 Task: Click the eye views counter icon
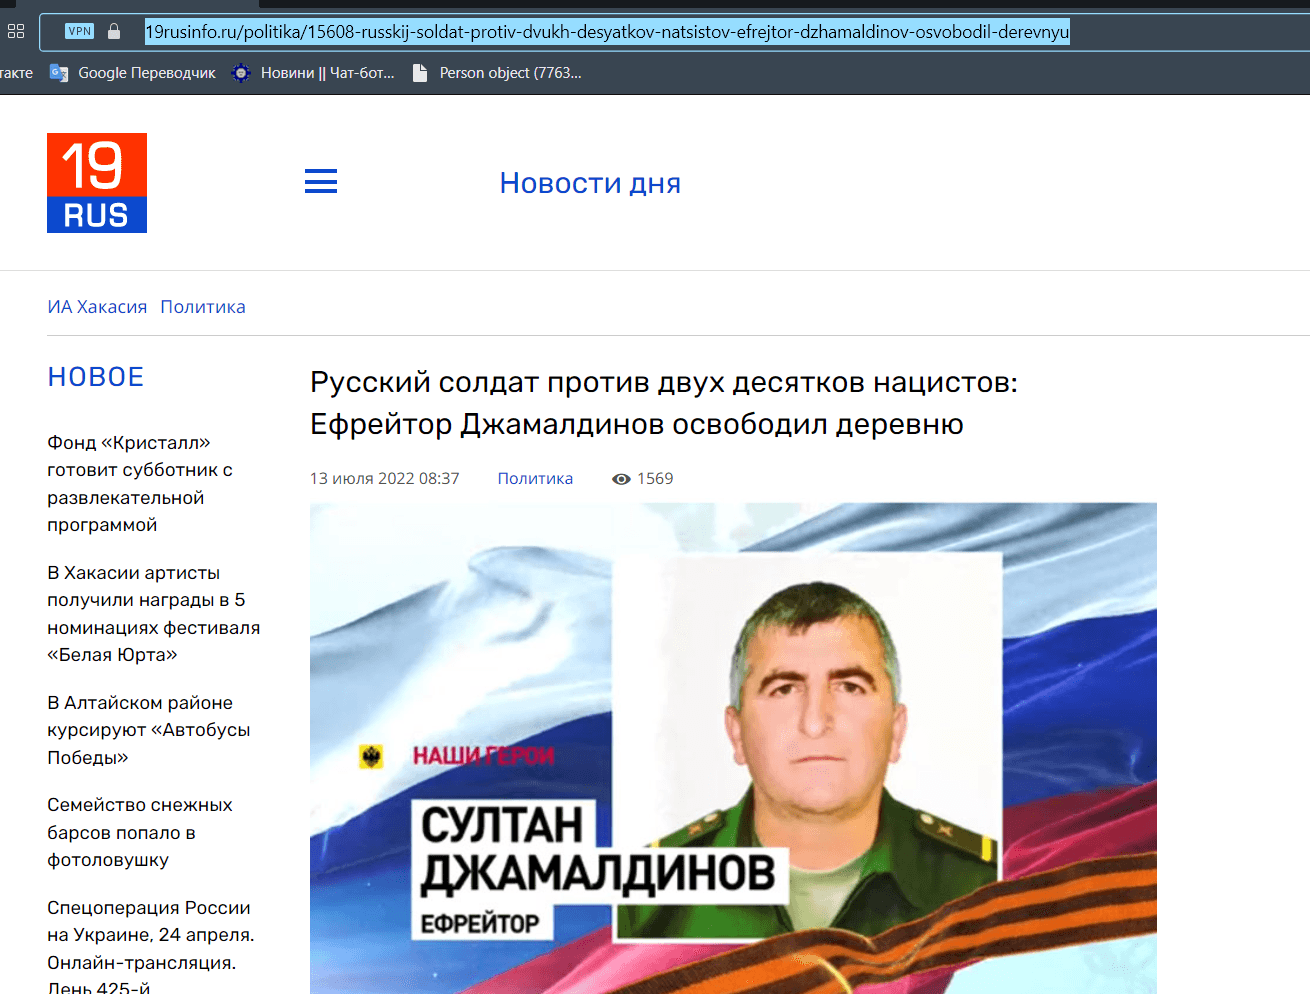621,479
